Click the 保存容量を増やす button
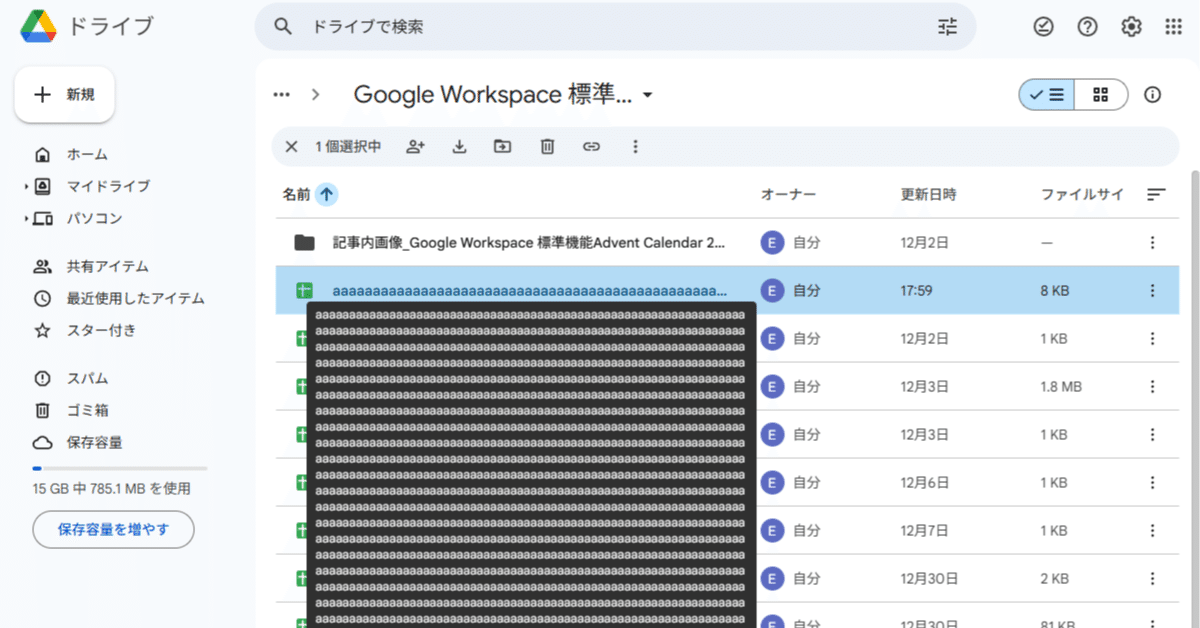Image resolution: width=1200 pixels, height=628 pixels. [113, 529]
